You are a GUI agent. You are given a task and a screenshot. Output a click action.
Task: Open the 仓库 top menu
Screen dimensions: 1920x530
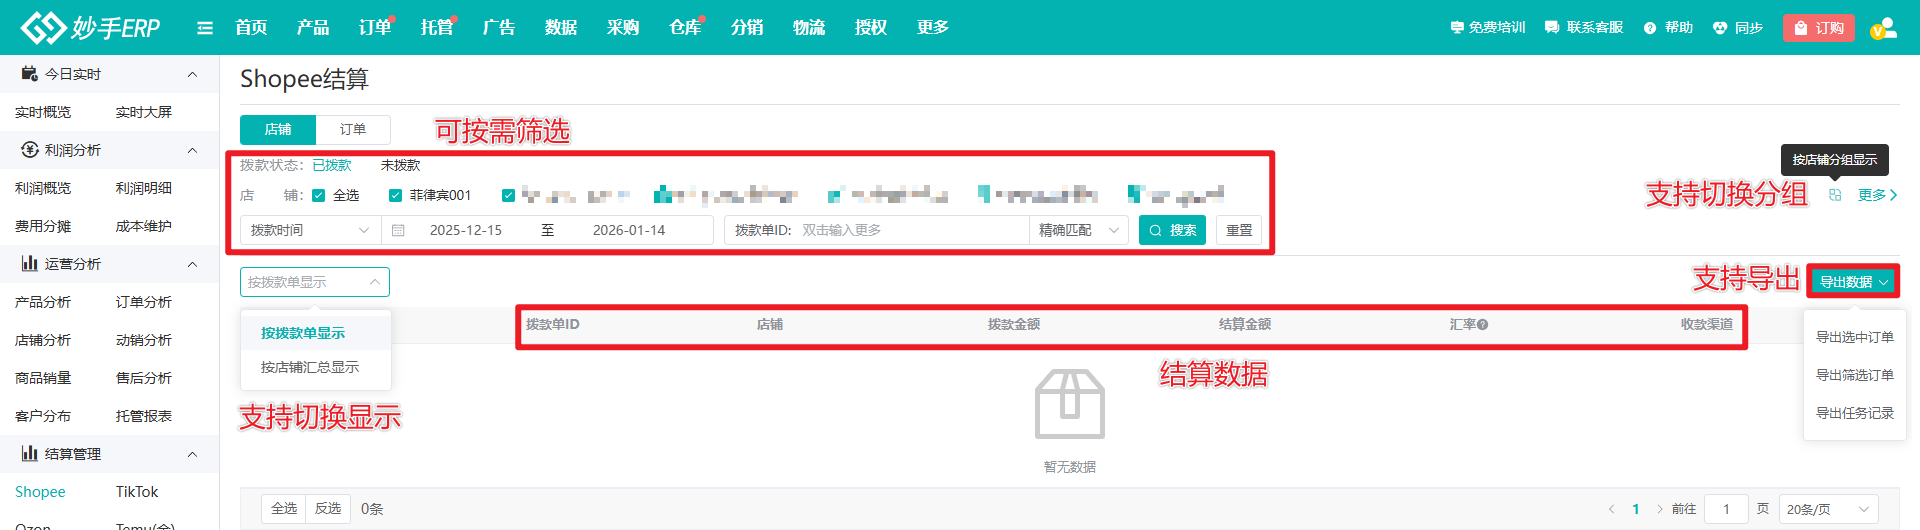tap(685, 27)
